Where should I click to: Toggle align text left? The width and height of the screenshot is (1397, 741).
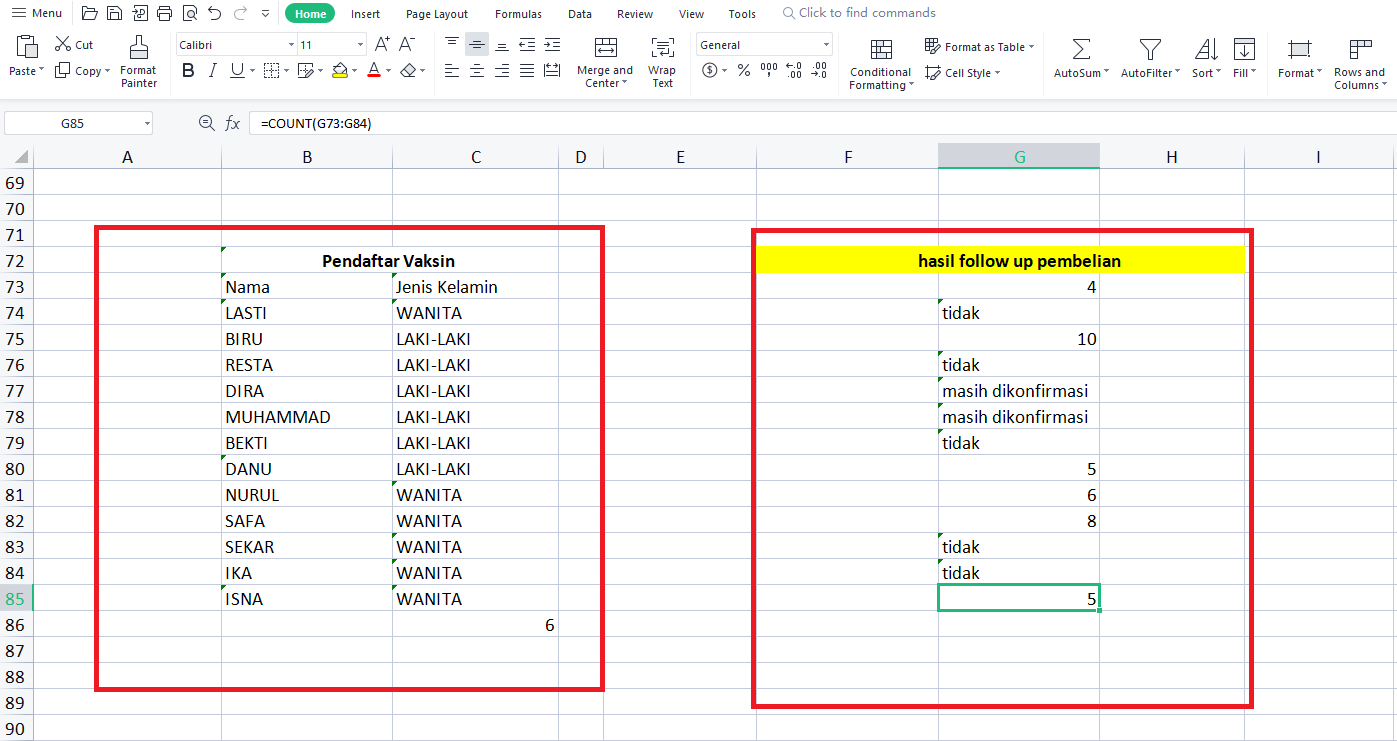pyautogui.click(x=452, y=70)
